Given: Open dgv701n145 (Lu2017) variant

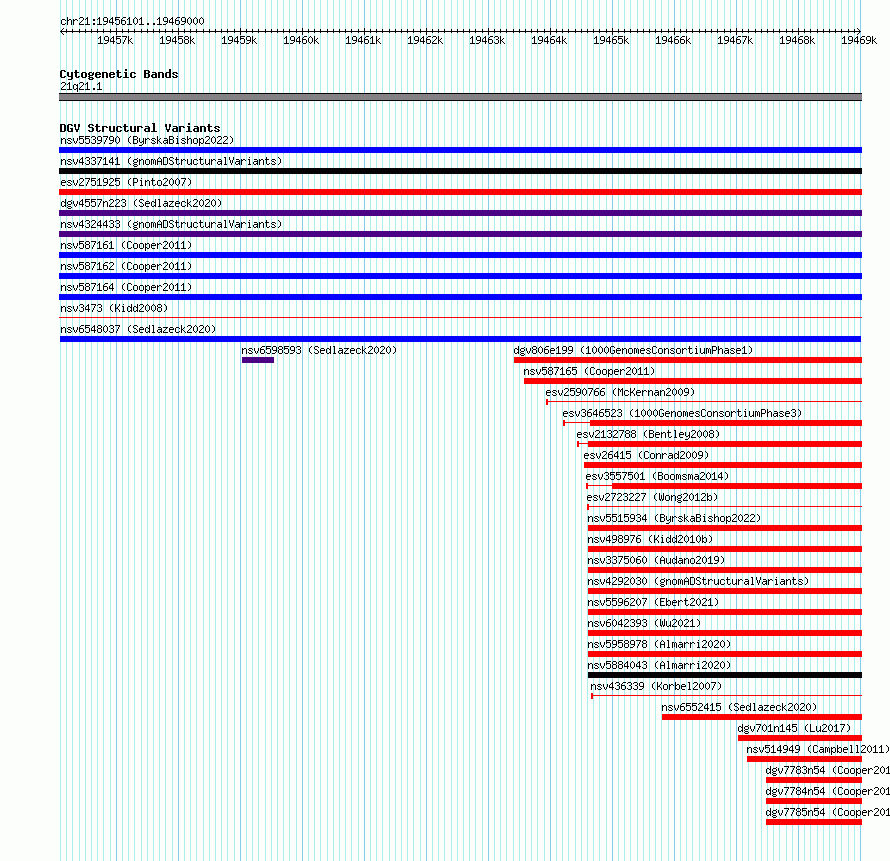Looking at the screenshot, I should tap(794, 728).
